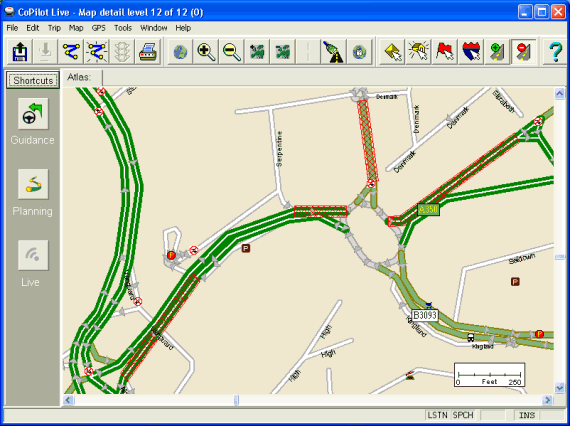
Task: Open the Edit menu
Action: coord(33,28)
